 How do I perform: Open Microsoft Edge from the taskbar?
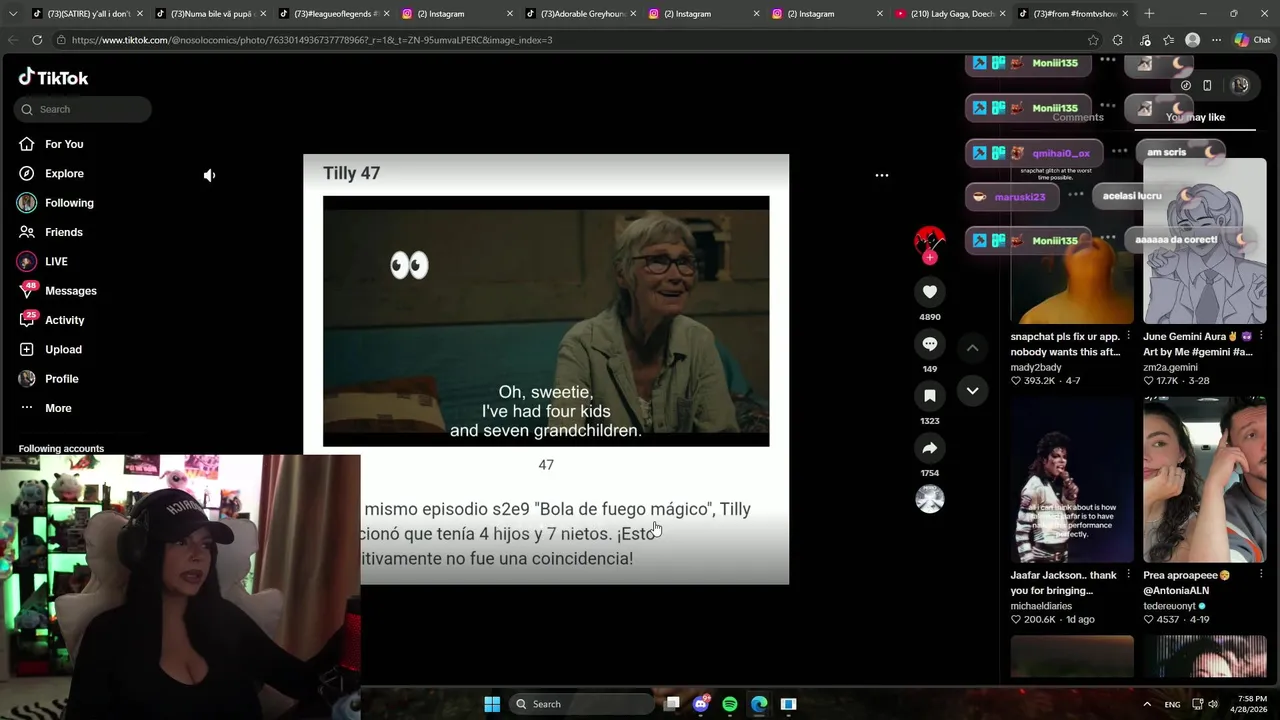pos(759,704)
